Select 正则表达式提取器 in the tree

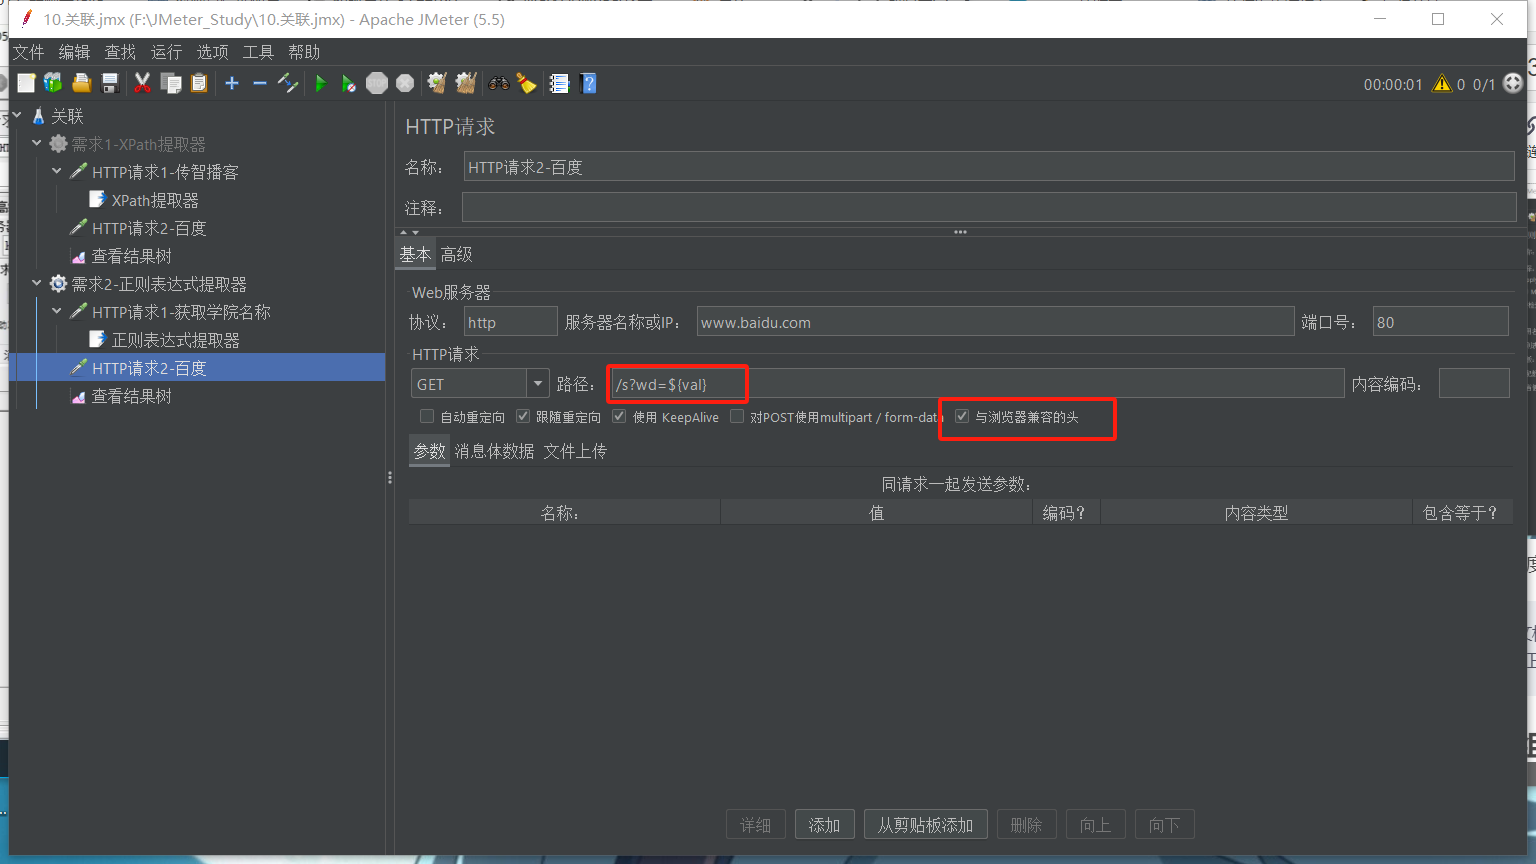click(x=176, y=340)
